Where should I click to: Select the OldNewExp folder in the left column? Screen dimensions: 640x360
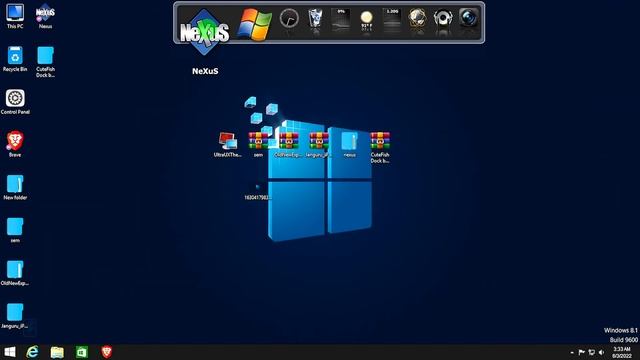coord(15,273)
